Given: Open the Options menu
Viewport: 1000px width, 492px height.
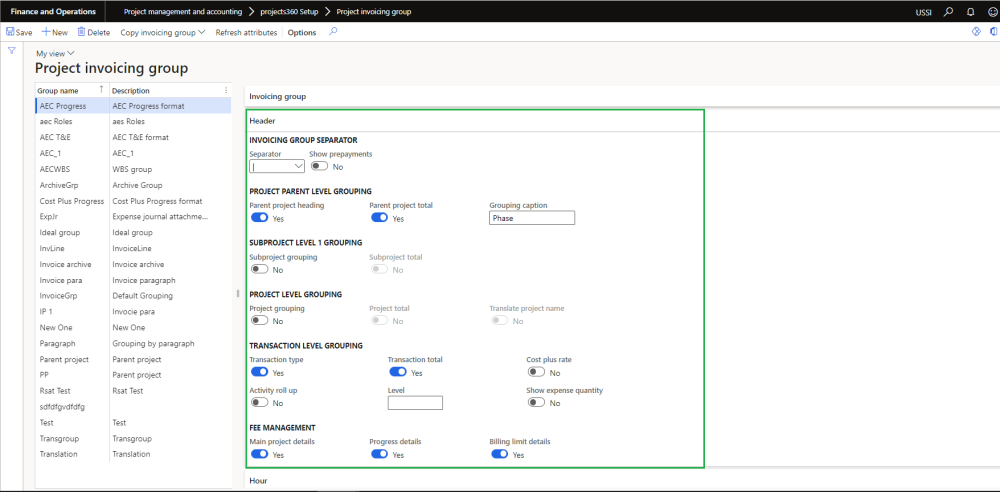Looking at the screenshot, I should 302,32.
